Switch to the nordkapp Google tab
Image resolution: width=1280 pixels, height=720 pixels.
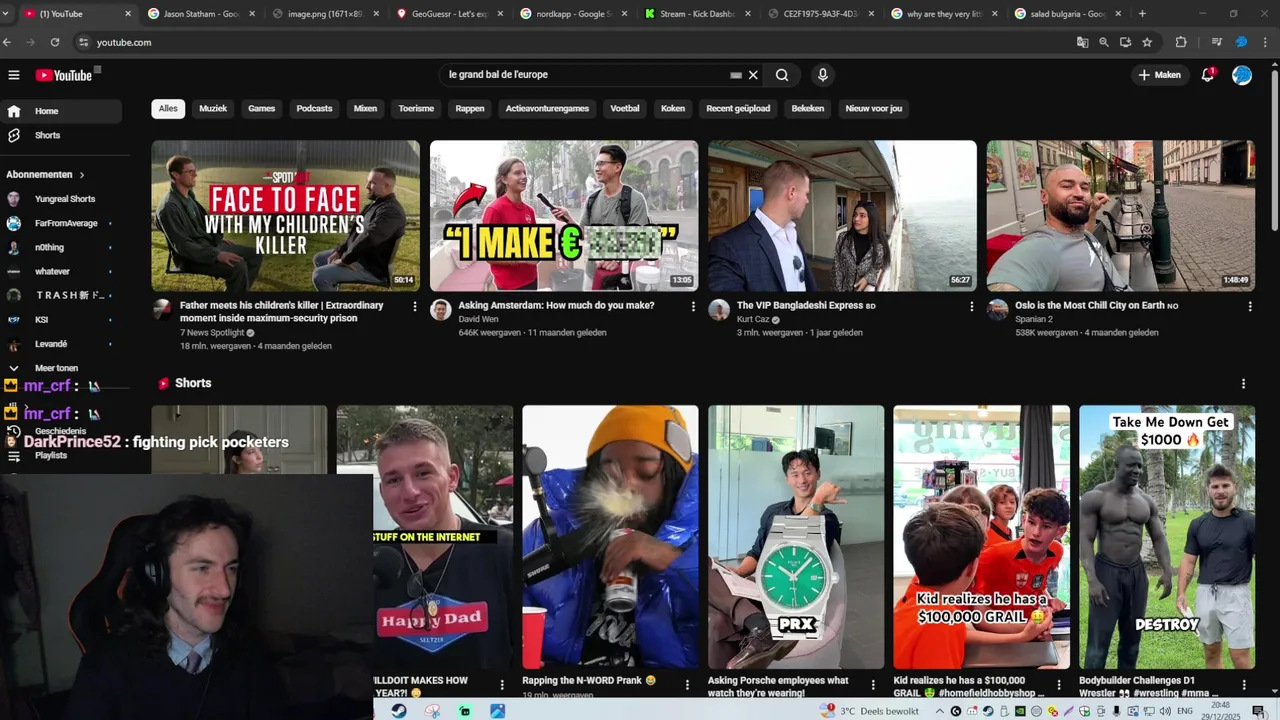(x=575, y=14)
